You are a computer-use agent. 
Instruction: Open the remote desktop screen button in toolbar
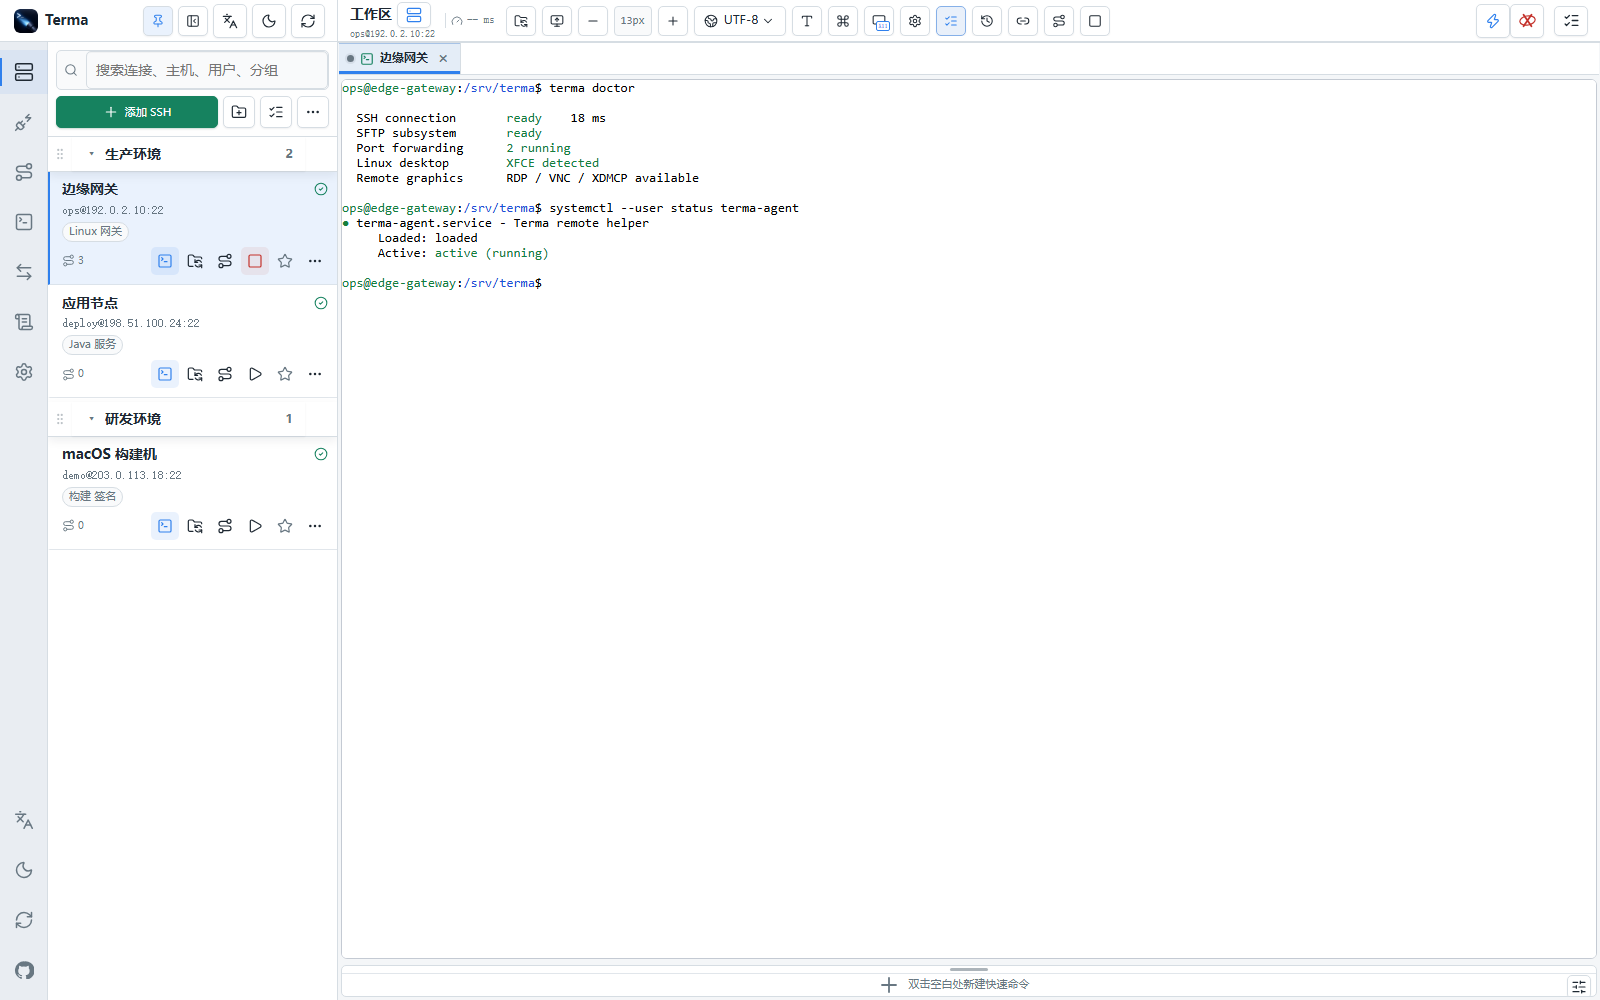[x=557, y=21]
